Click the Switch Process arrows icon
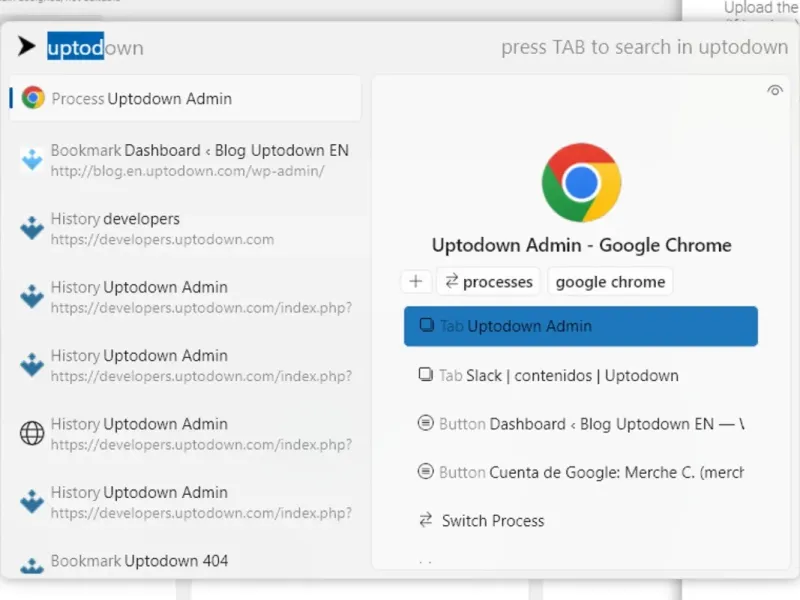Viewport: 800px width, 600px height. tap(426, 520)
